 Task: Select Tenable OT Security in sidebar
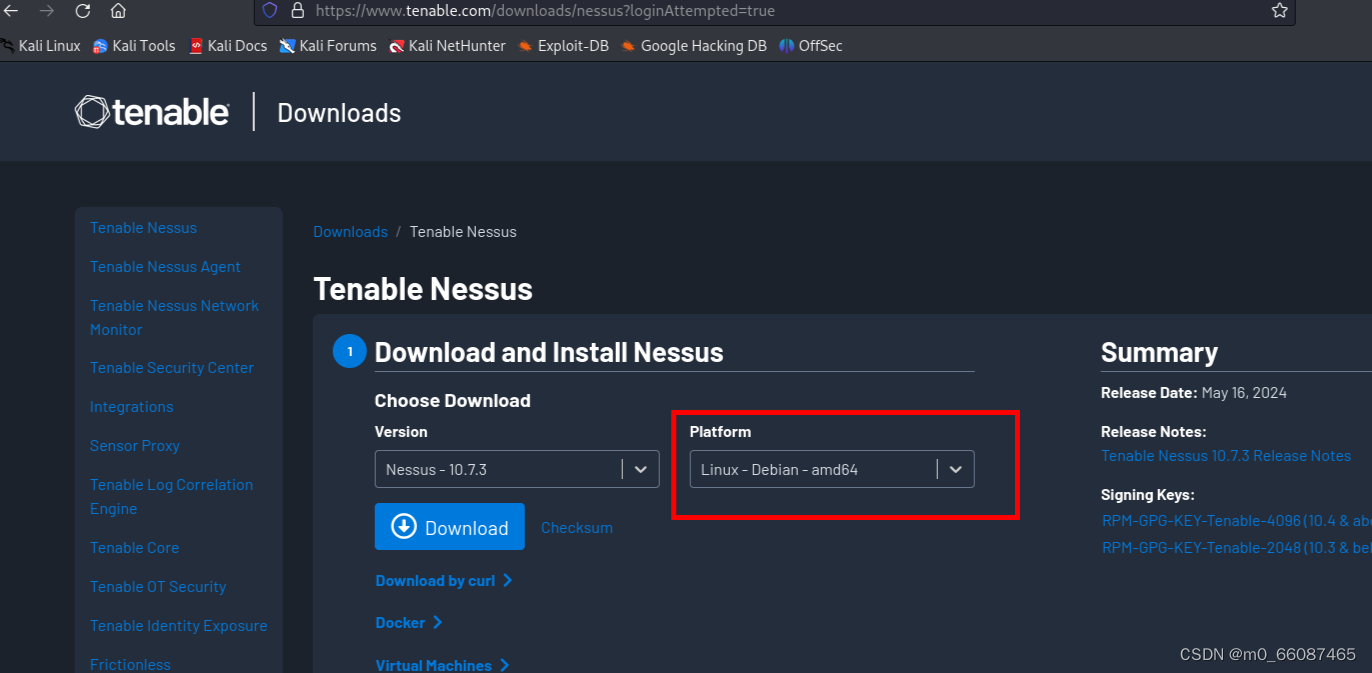pyautogui.click(x=158, y=586)
